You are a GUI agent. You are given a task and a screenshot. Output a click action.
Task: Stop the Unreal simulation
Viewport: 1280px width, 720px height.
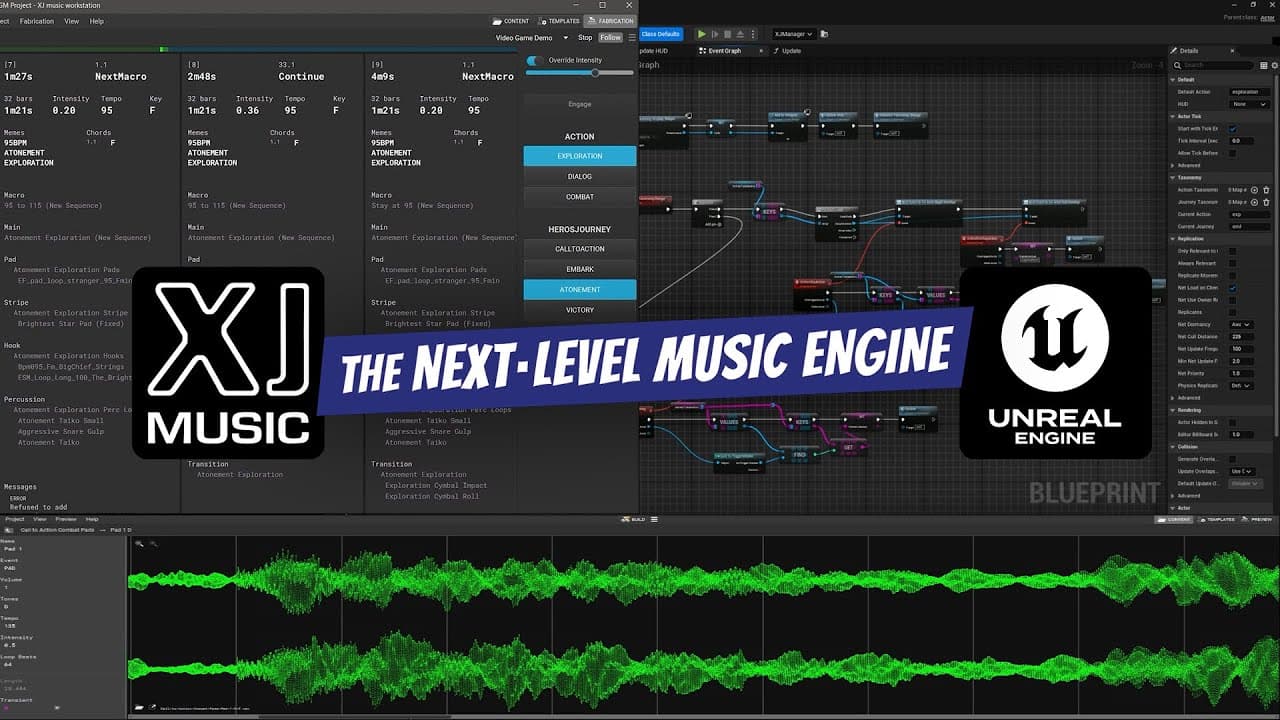[x=729, y=34]
